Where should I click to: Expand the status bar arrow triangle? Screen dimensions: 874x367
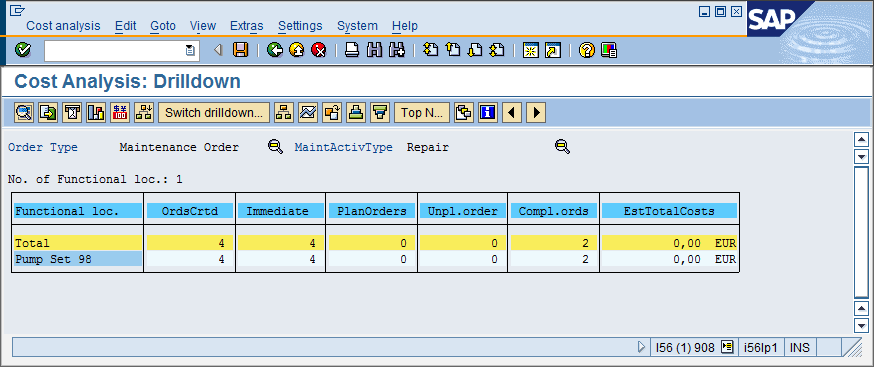click(x=641, y=347)
